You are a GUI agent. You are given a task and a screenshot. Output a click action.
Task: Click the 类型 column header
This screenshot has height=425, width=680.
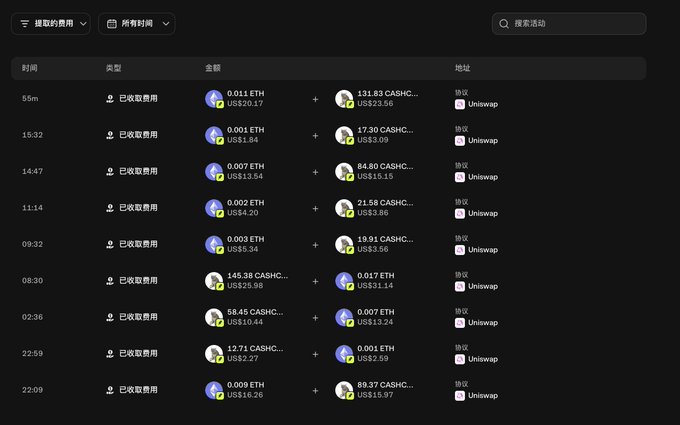pyautogui.click(x=114, y=68)
